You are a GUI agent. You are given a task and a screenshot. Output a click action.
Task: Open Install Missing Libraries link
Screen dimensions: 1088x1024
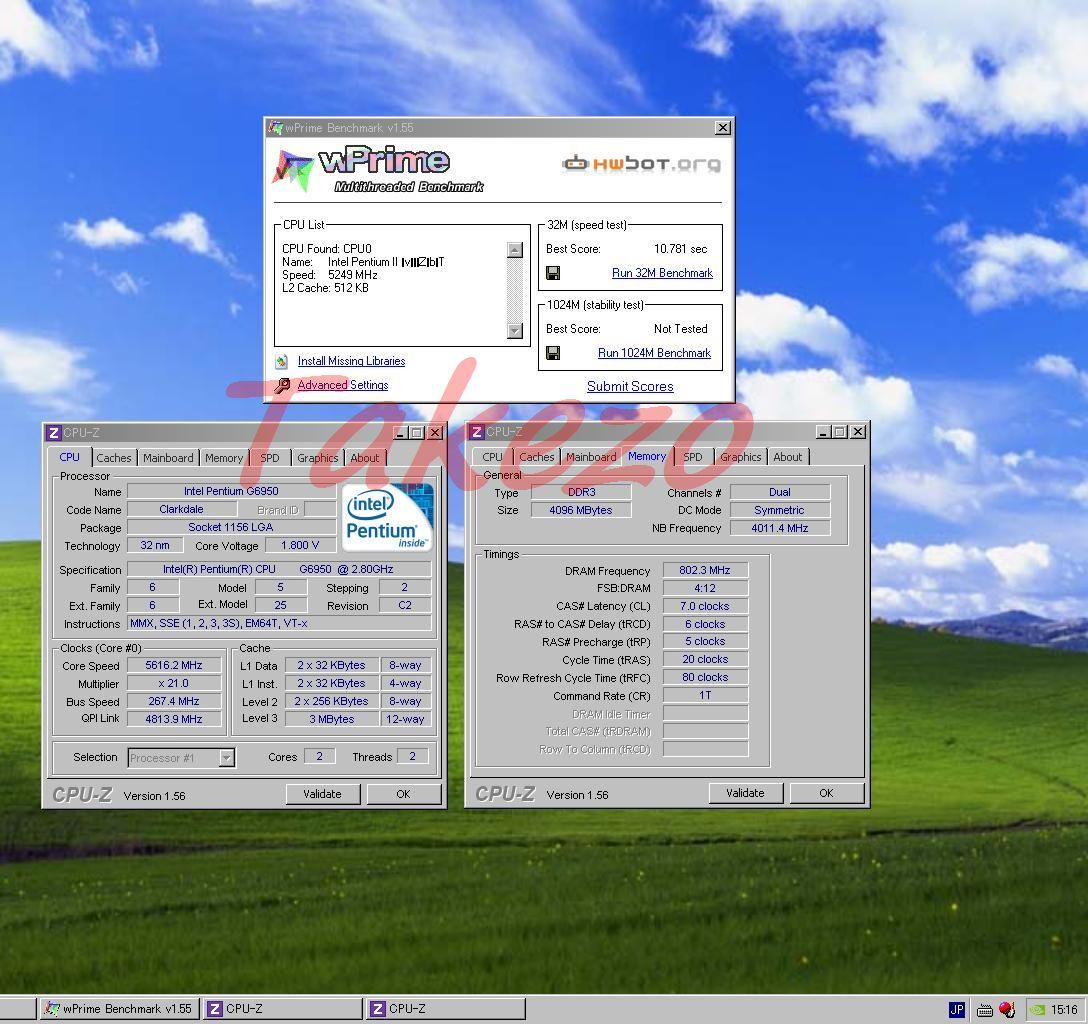click(x=351, y=361)
